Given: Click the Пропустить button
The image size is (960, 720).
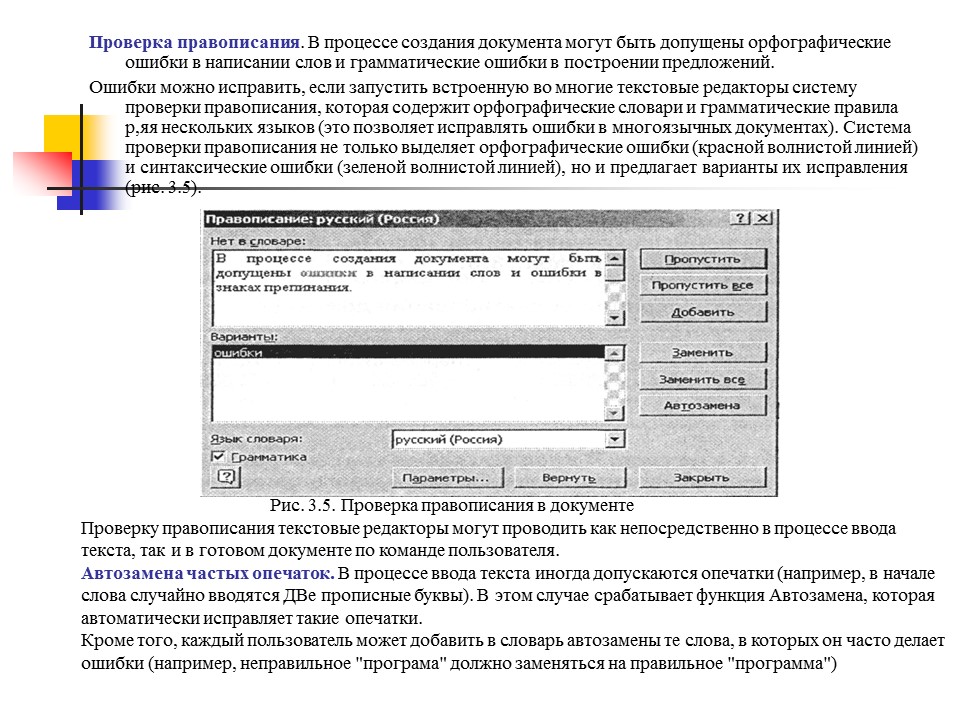Looking at the screenshot, I should [x=706, y=257].
